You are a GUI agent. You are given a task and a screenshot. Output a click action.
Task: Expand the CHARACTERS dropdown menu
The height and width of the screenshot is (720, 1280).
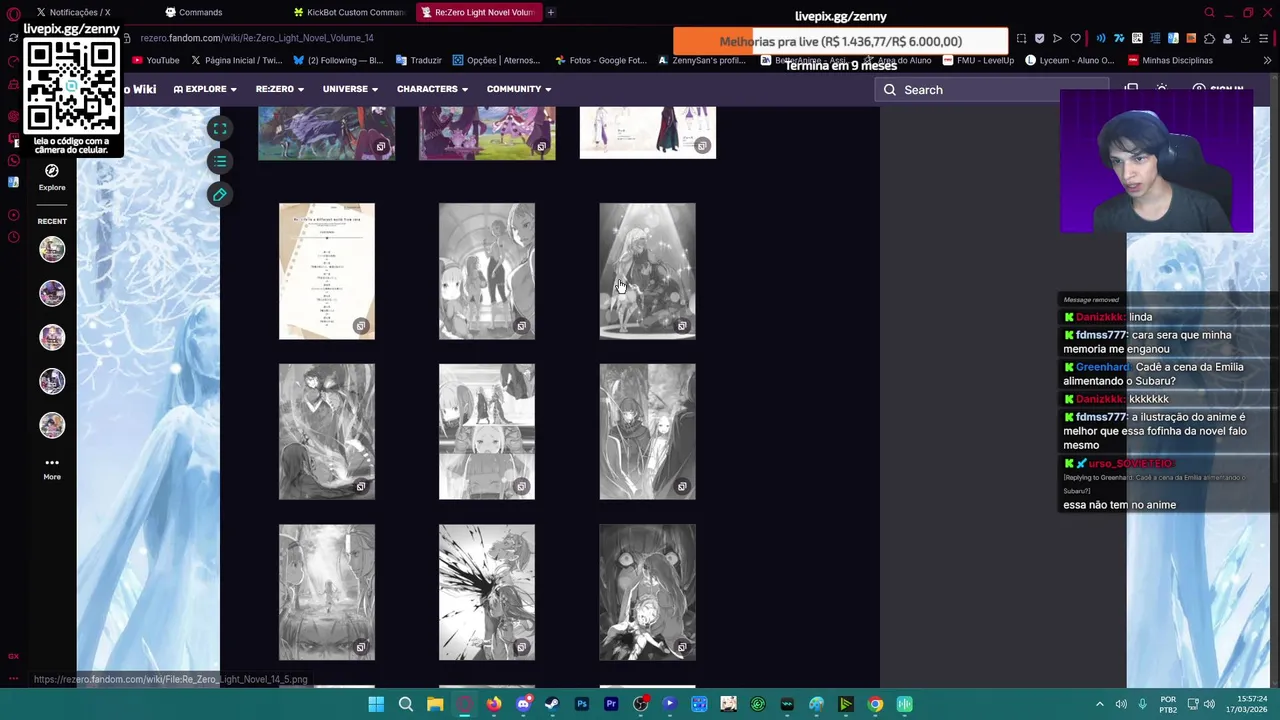pos(432,89)
